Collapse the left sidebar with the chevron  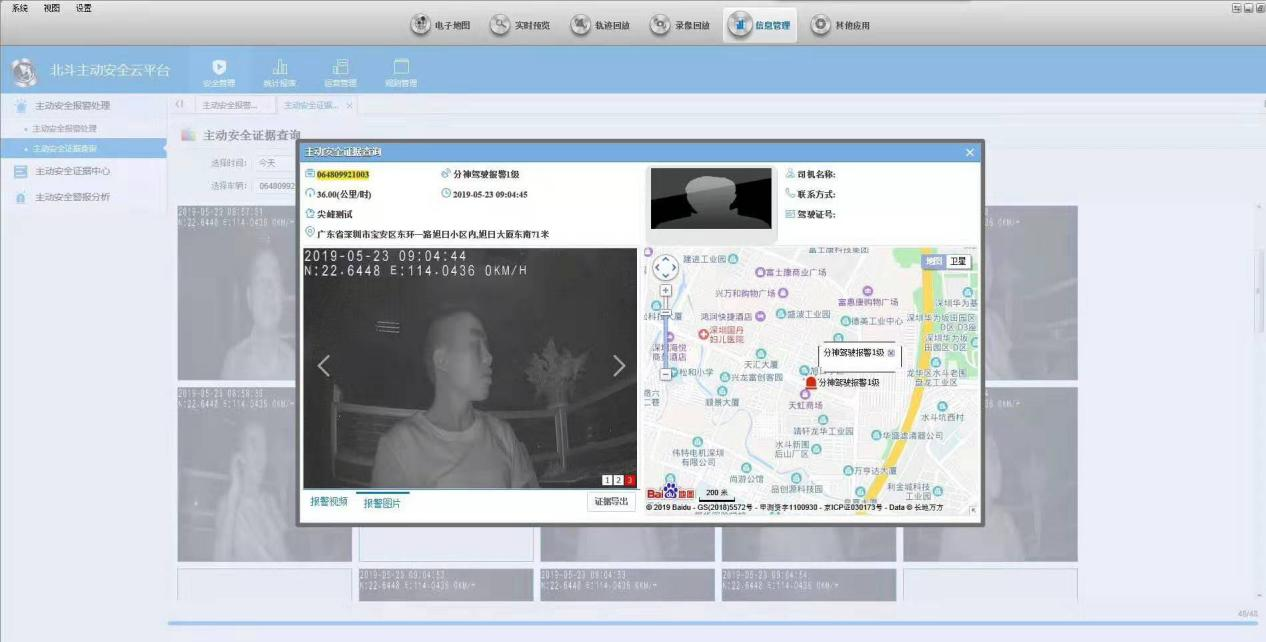[179, 104]
